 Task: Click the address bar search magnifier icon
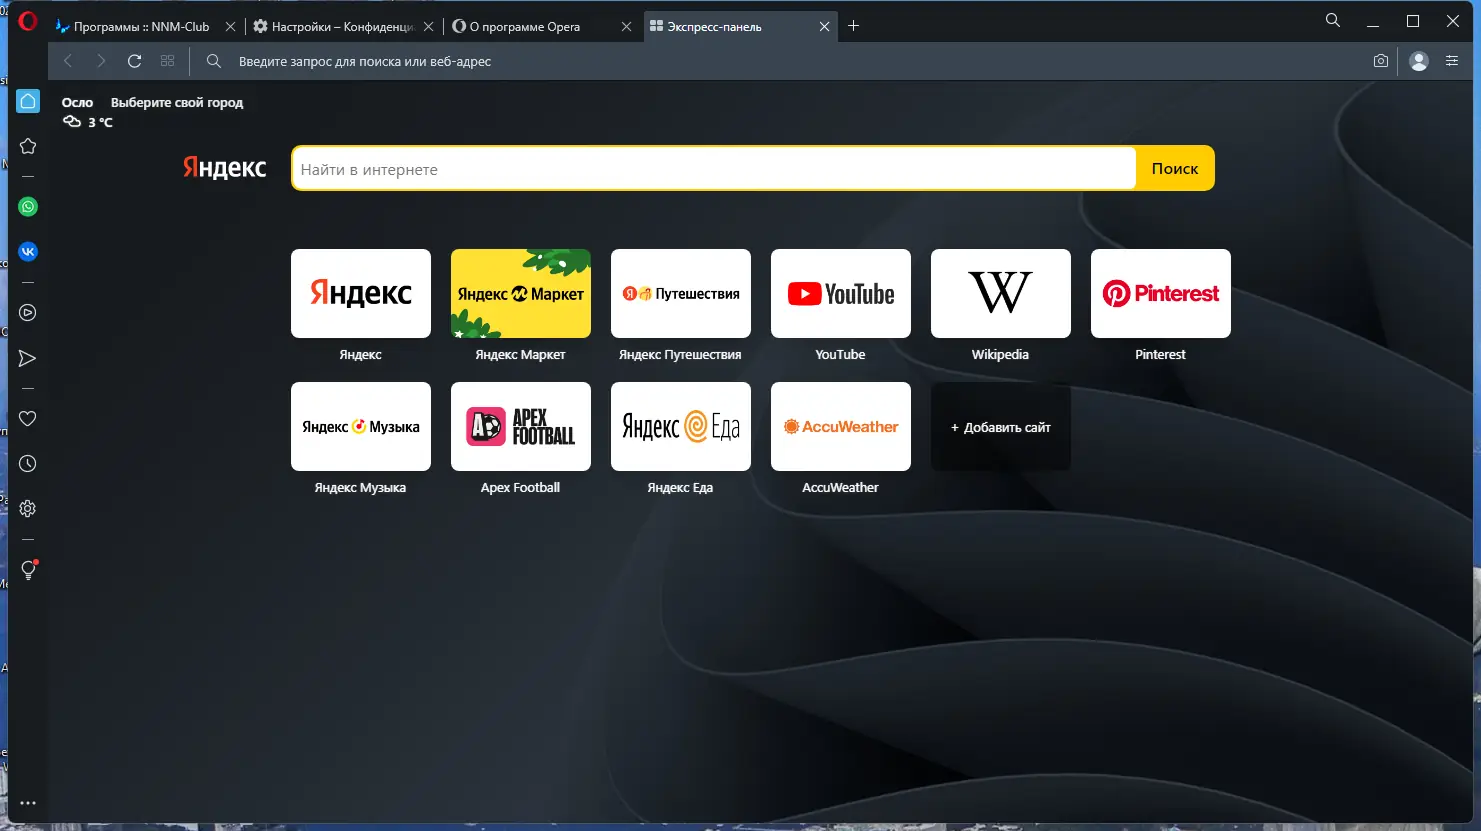[x=213, y=61]
